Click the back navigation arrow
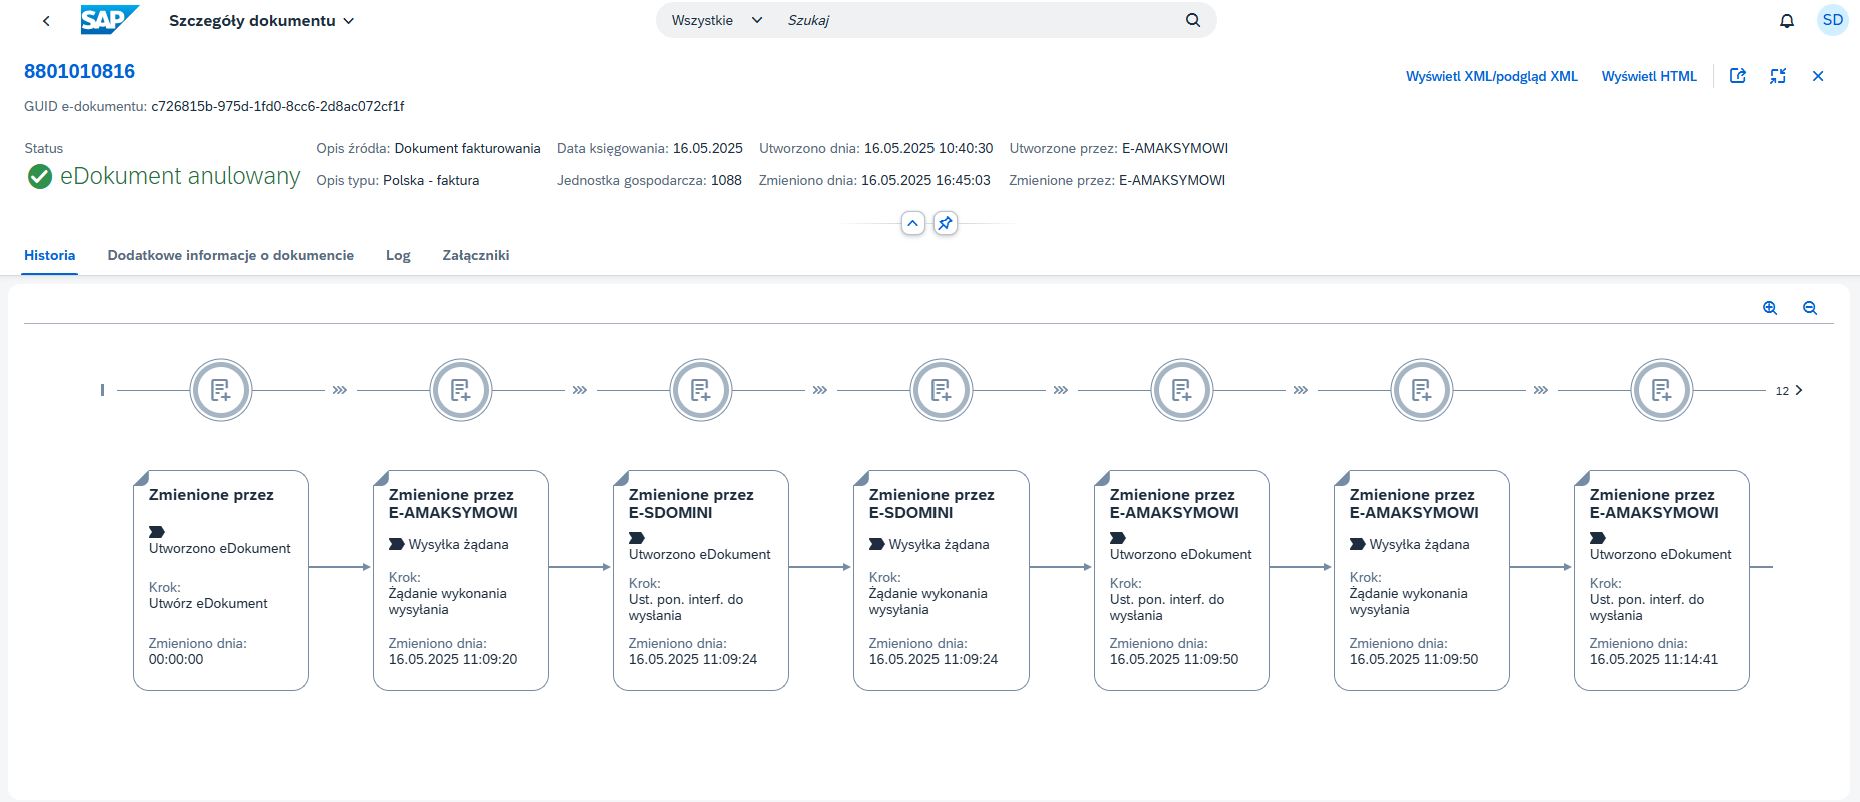 (x=46, y=21)
